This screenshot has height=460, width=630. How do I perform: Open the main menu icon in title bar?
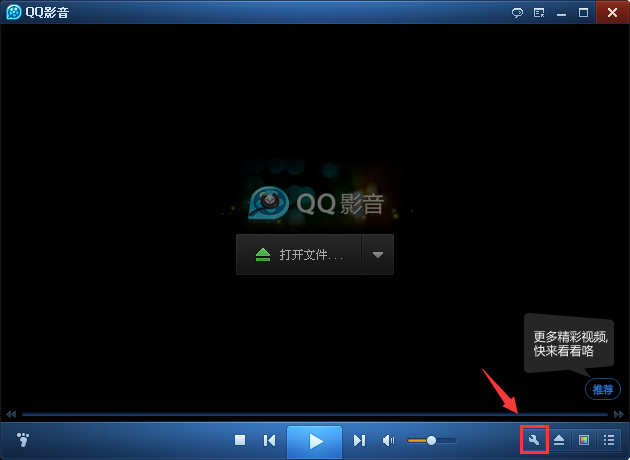coord(539,13)
